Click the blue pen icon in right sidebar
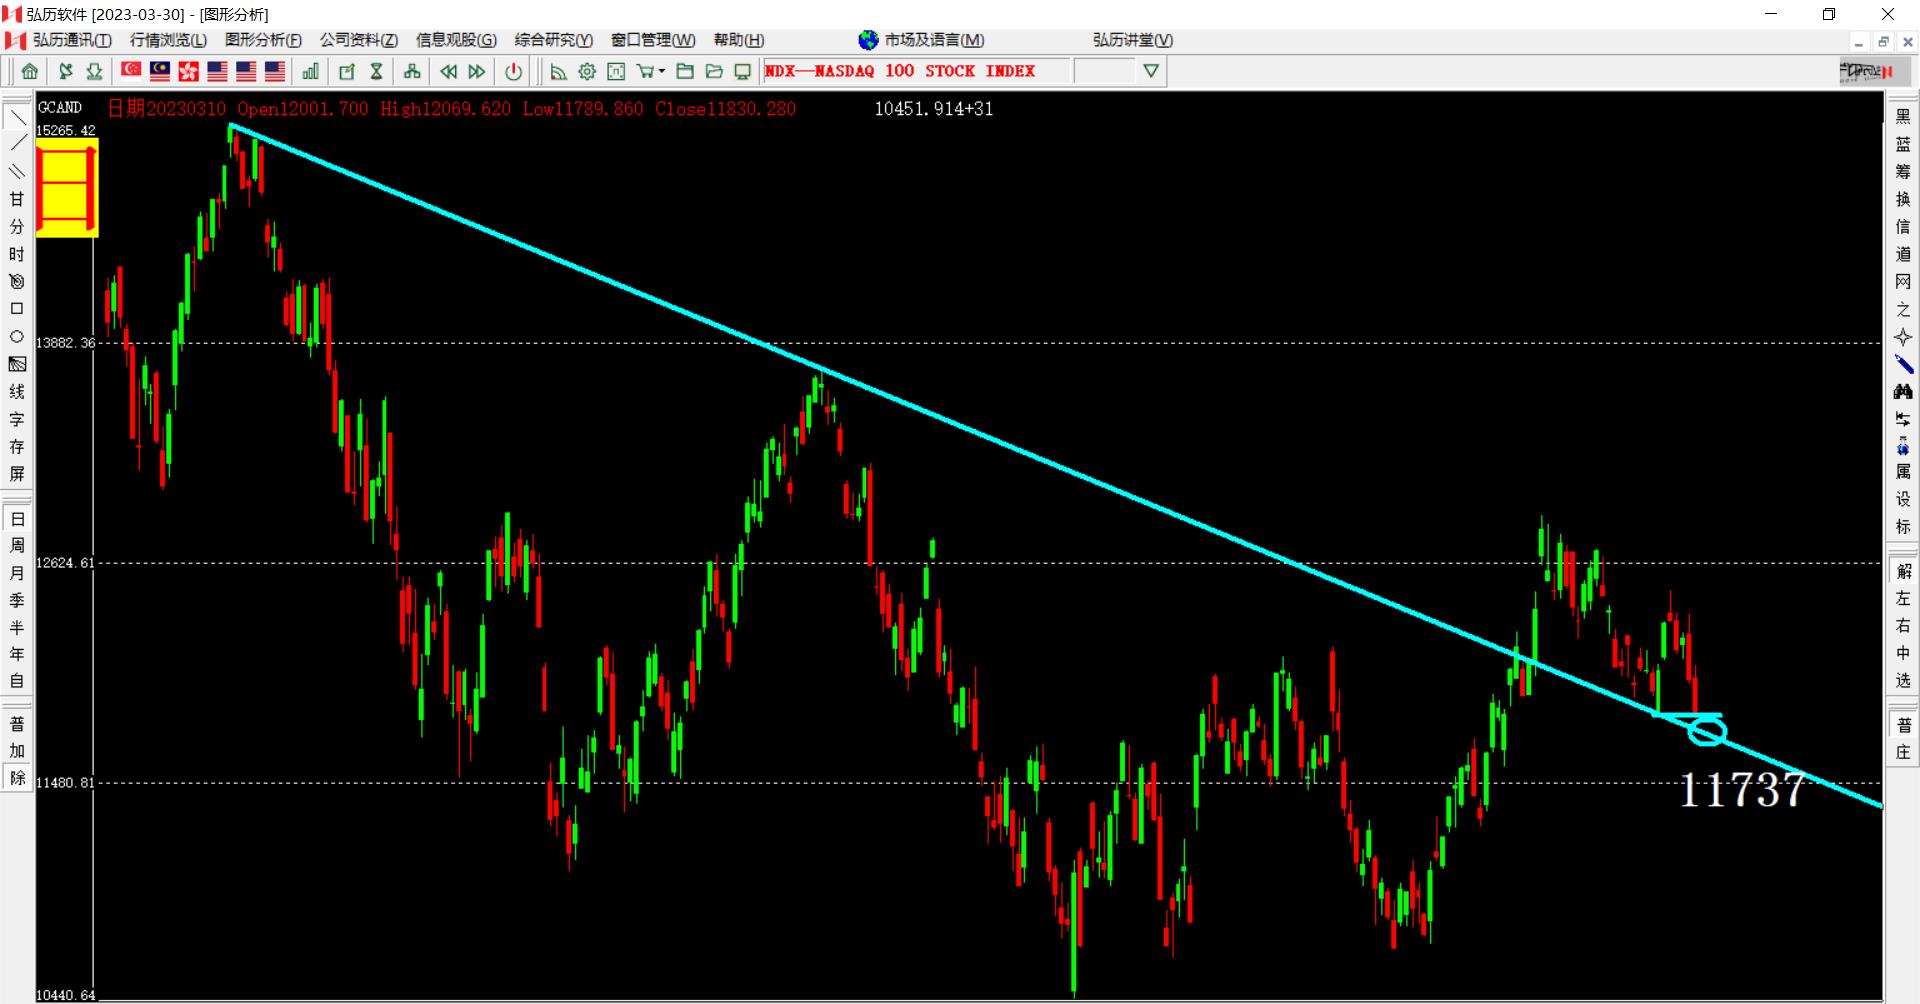 click(x=1903, y=364)
